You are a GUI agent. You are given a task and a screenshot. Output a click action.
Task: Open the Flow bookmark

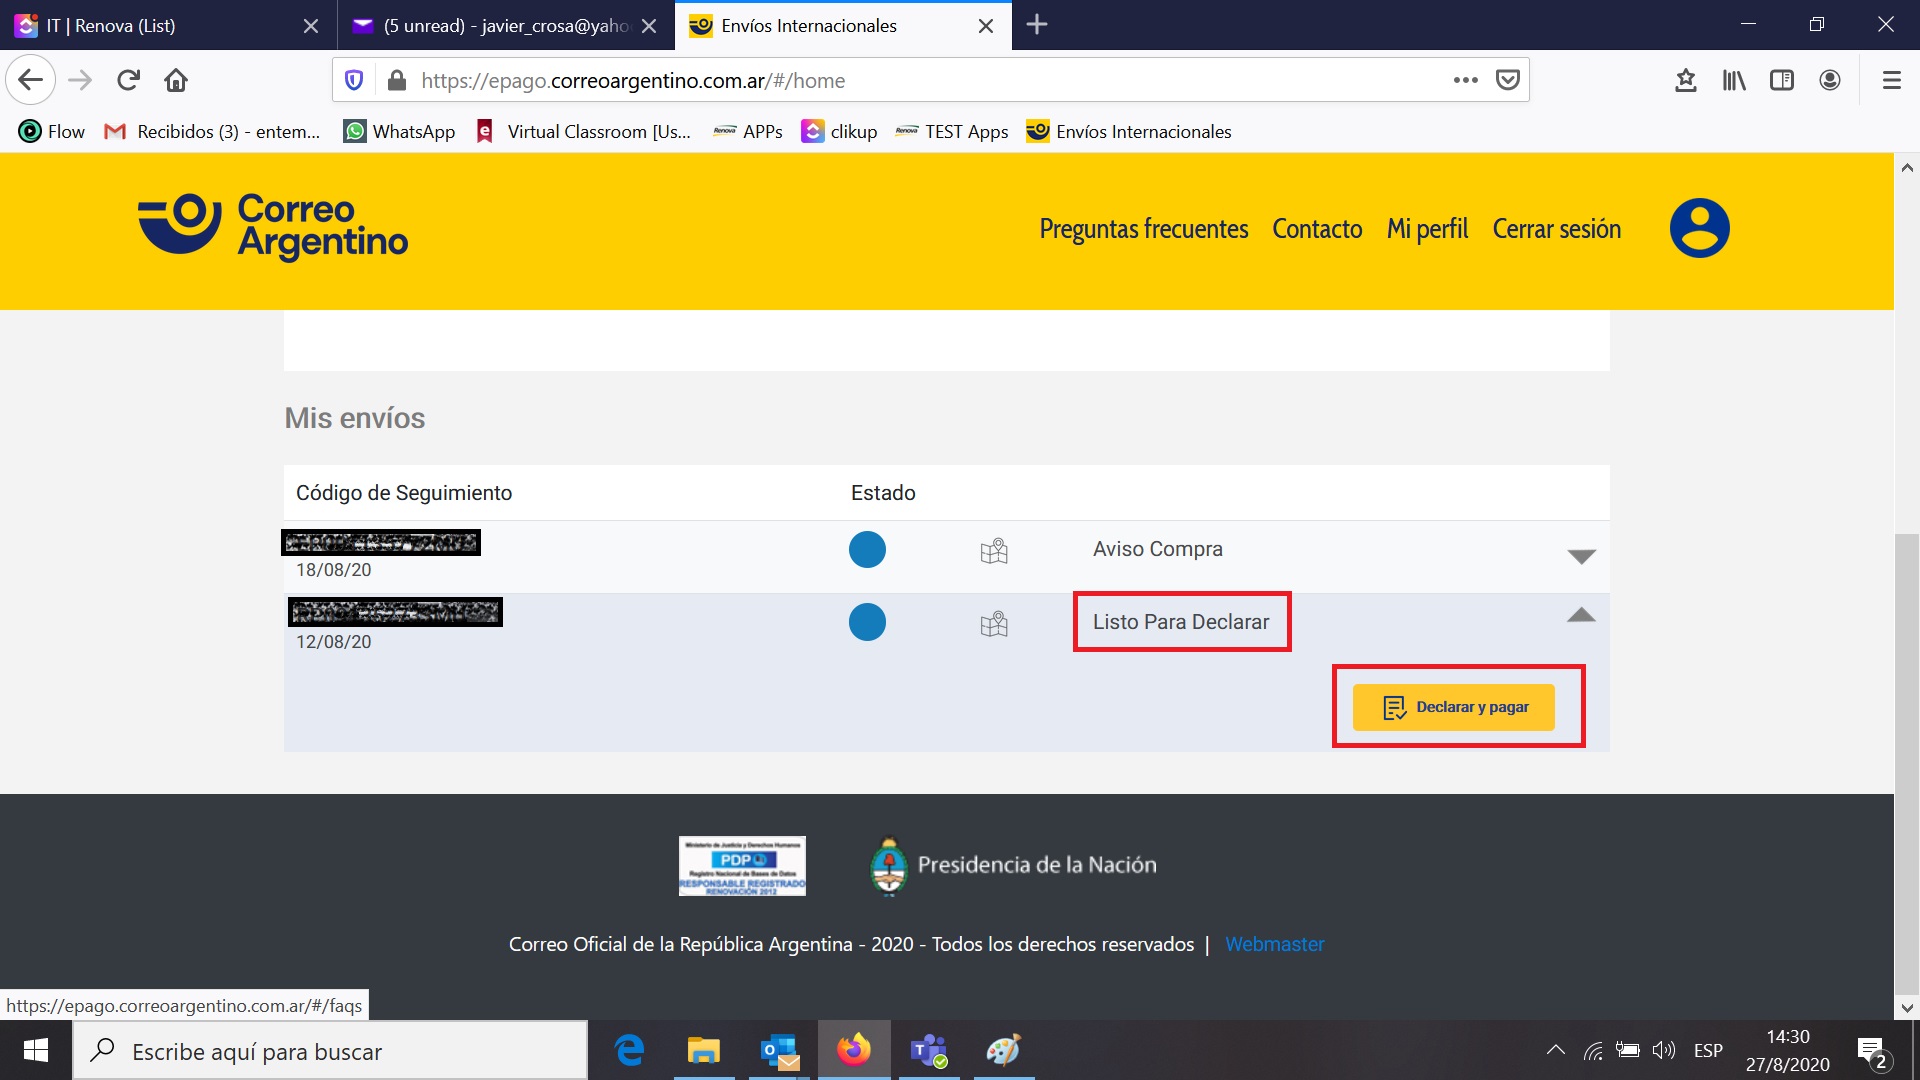click(x=50, y=131)
